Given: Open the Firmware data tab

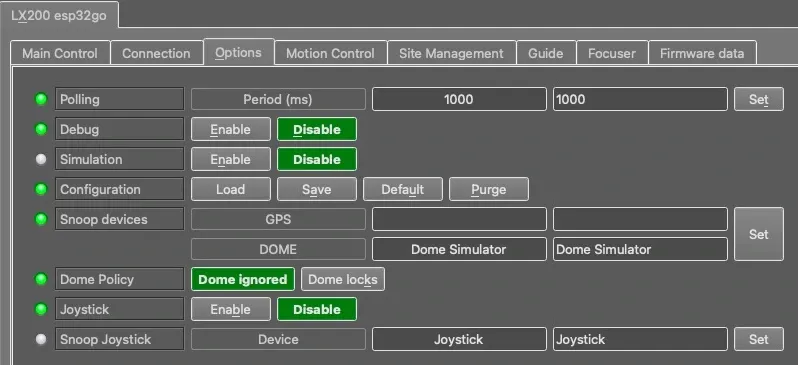Looking at the screenshot, I should click(x=702, y=53).
